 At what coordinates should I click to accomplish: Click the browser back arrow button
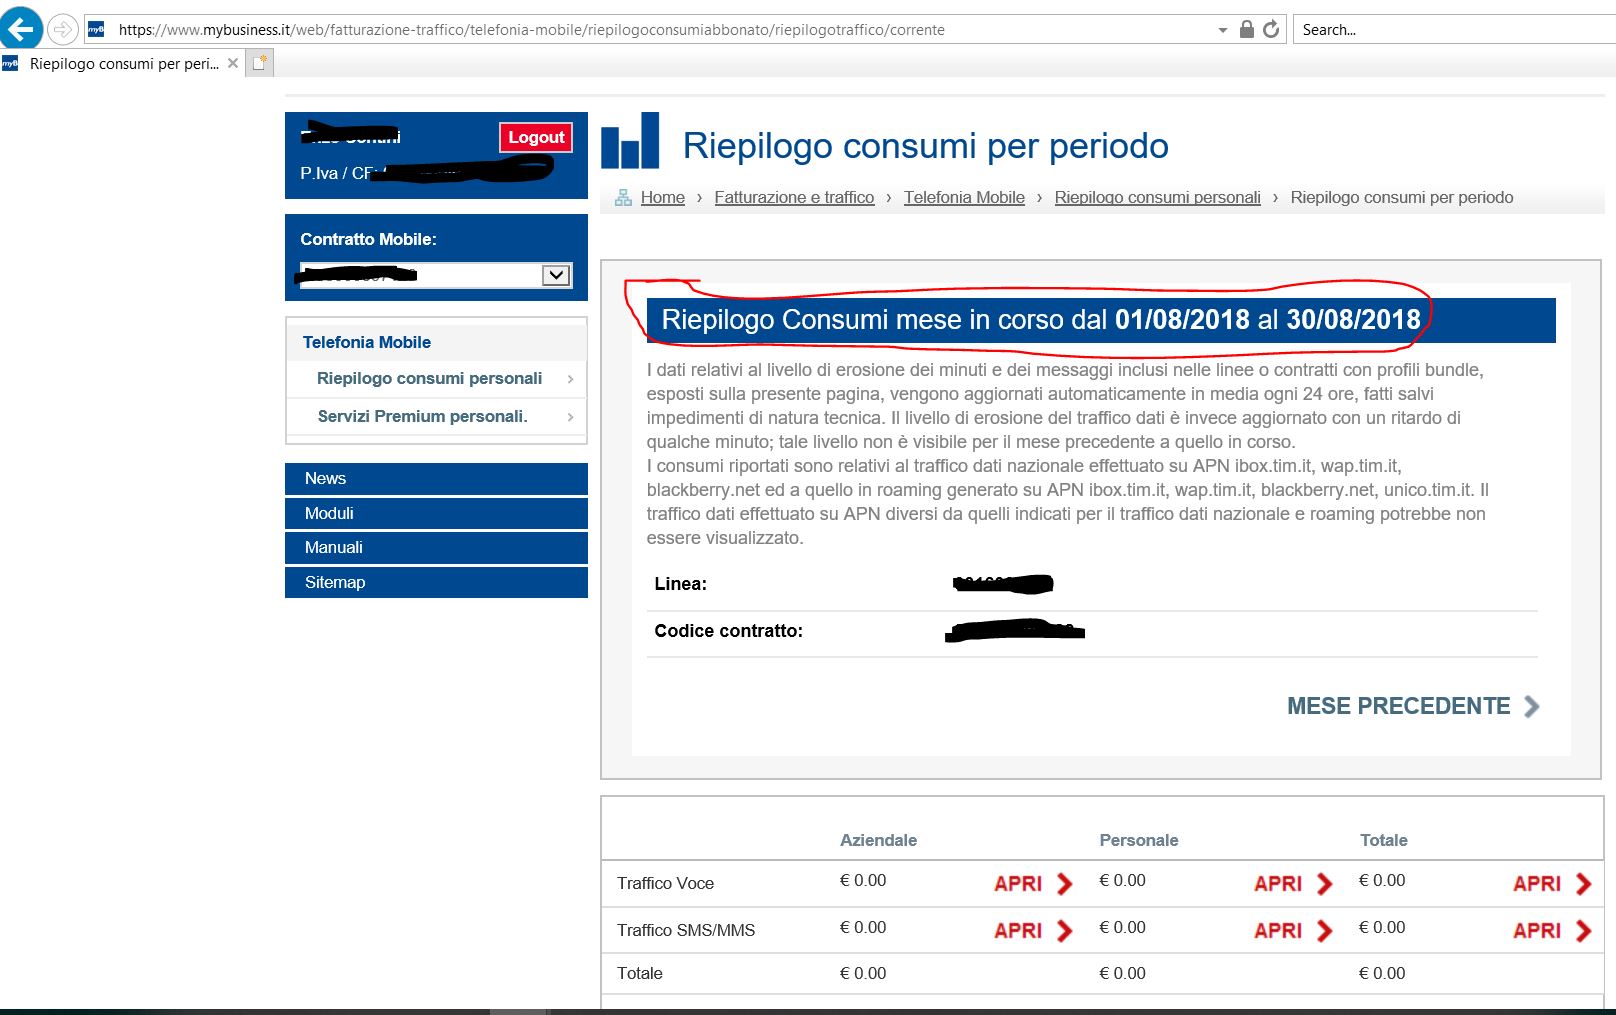tap(22, 29)
